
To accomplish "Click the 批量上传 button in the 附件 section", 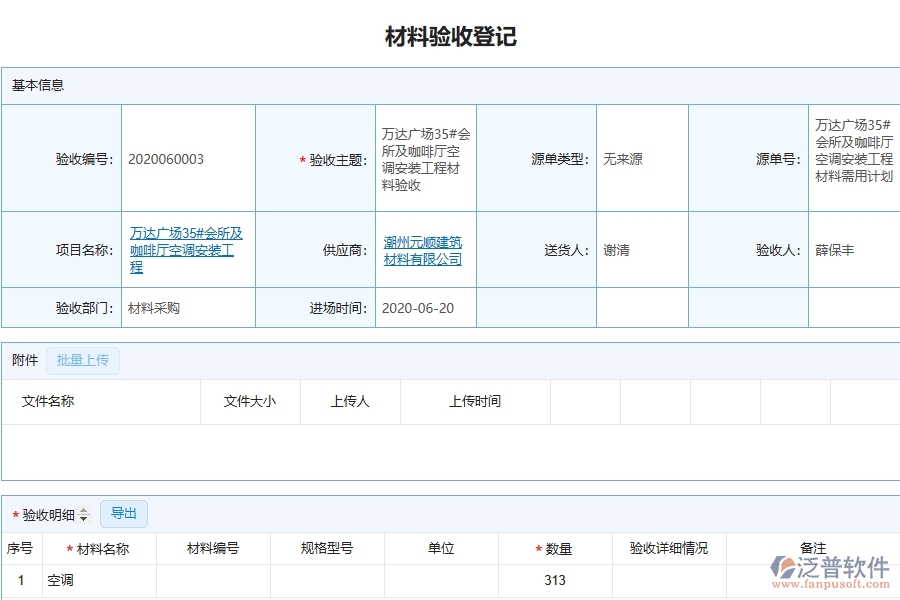I will 83,360.
